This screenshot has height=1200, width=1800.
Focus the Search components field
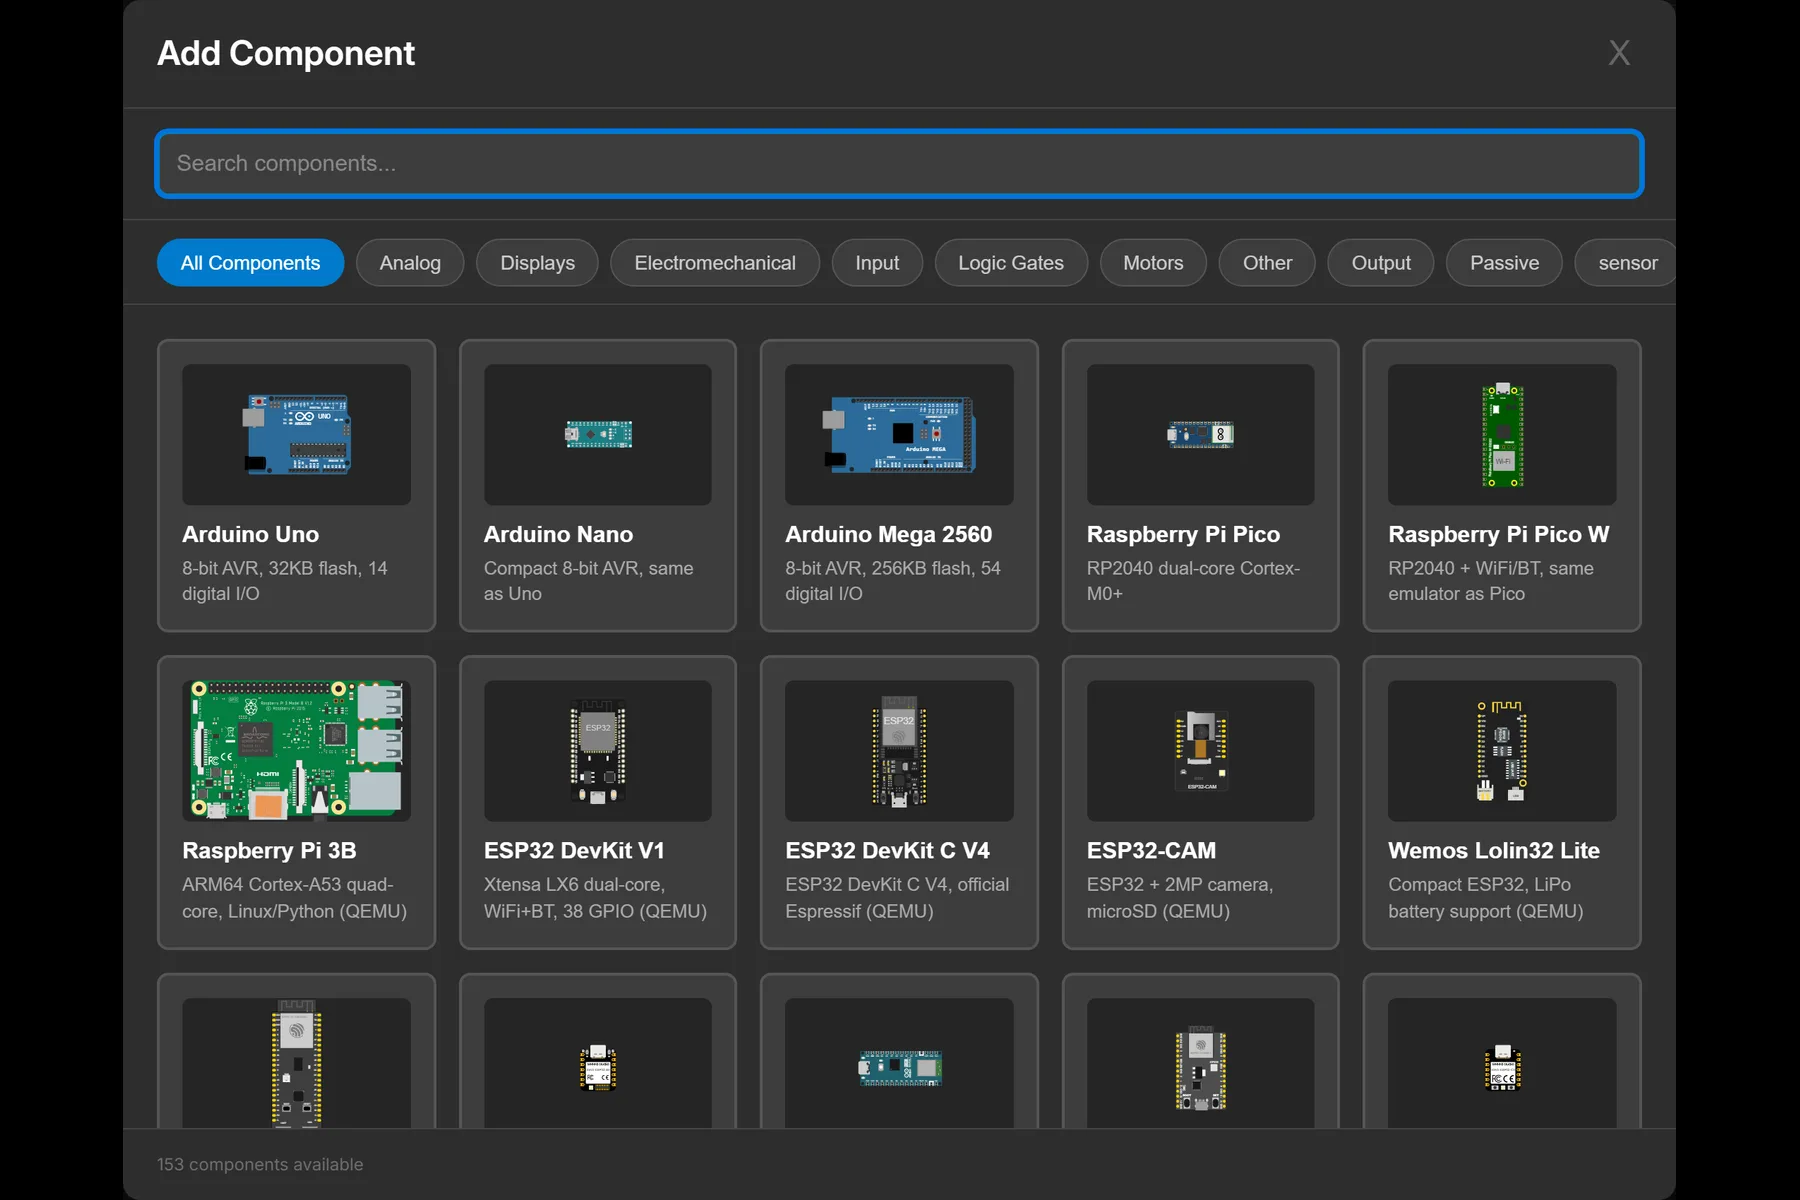click(x=899, y=163)
